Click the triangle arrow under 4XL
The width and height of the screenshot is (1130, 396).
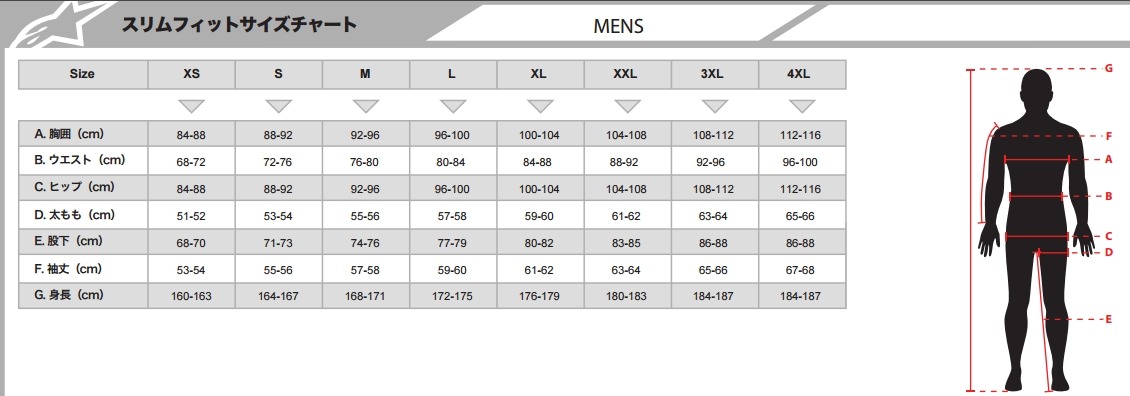(x=801, y=106)
